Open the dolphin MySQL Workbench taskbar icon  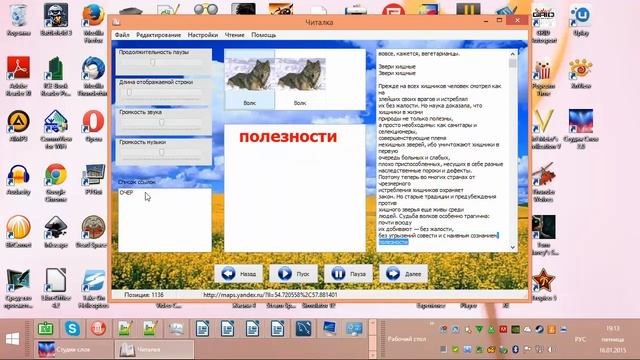(x=303, y=328)
